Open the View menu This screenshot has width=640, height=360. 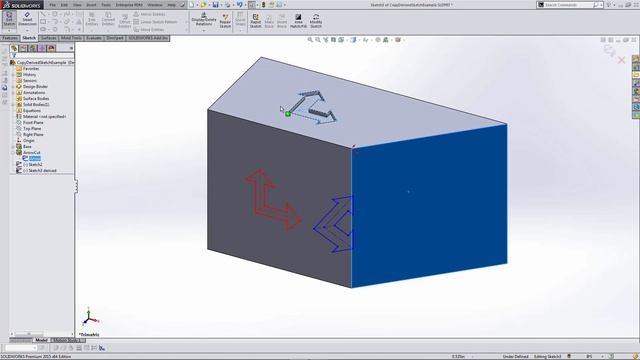[x=77, y=5]
